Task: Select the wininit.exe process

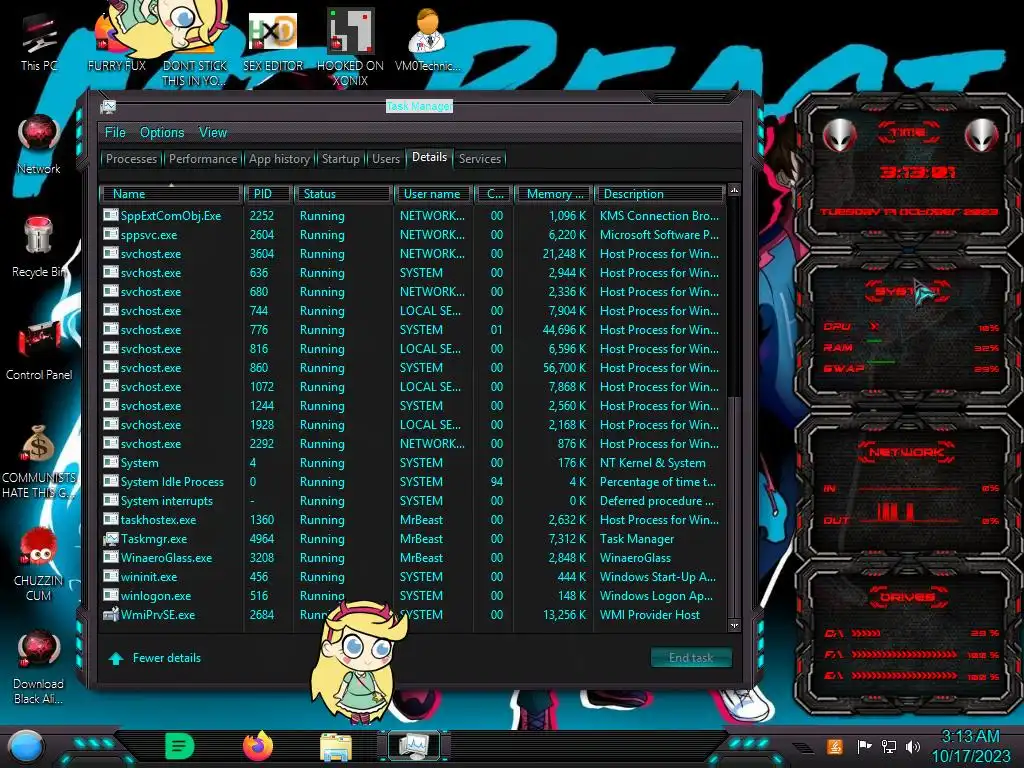Action: tap(413, 577)
